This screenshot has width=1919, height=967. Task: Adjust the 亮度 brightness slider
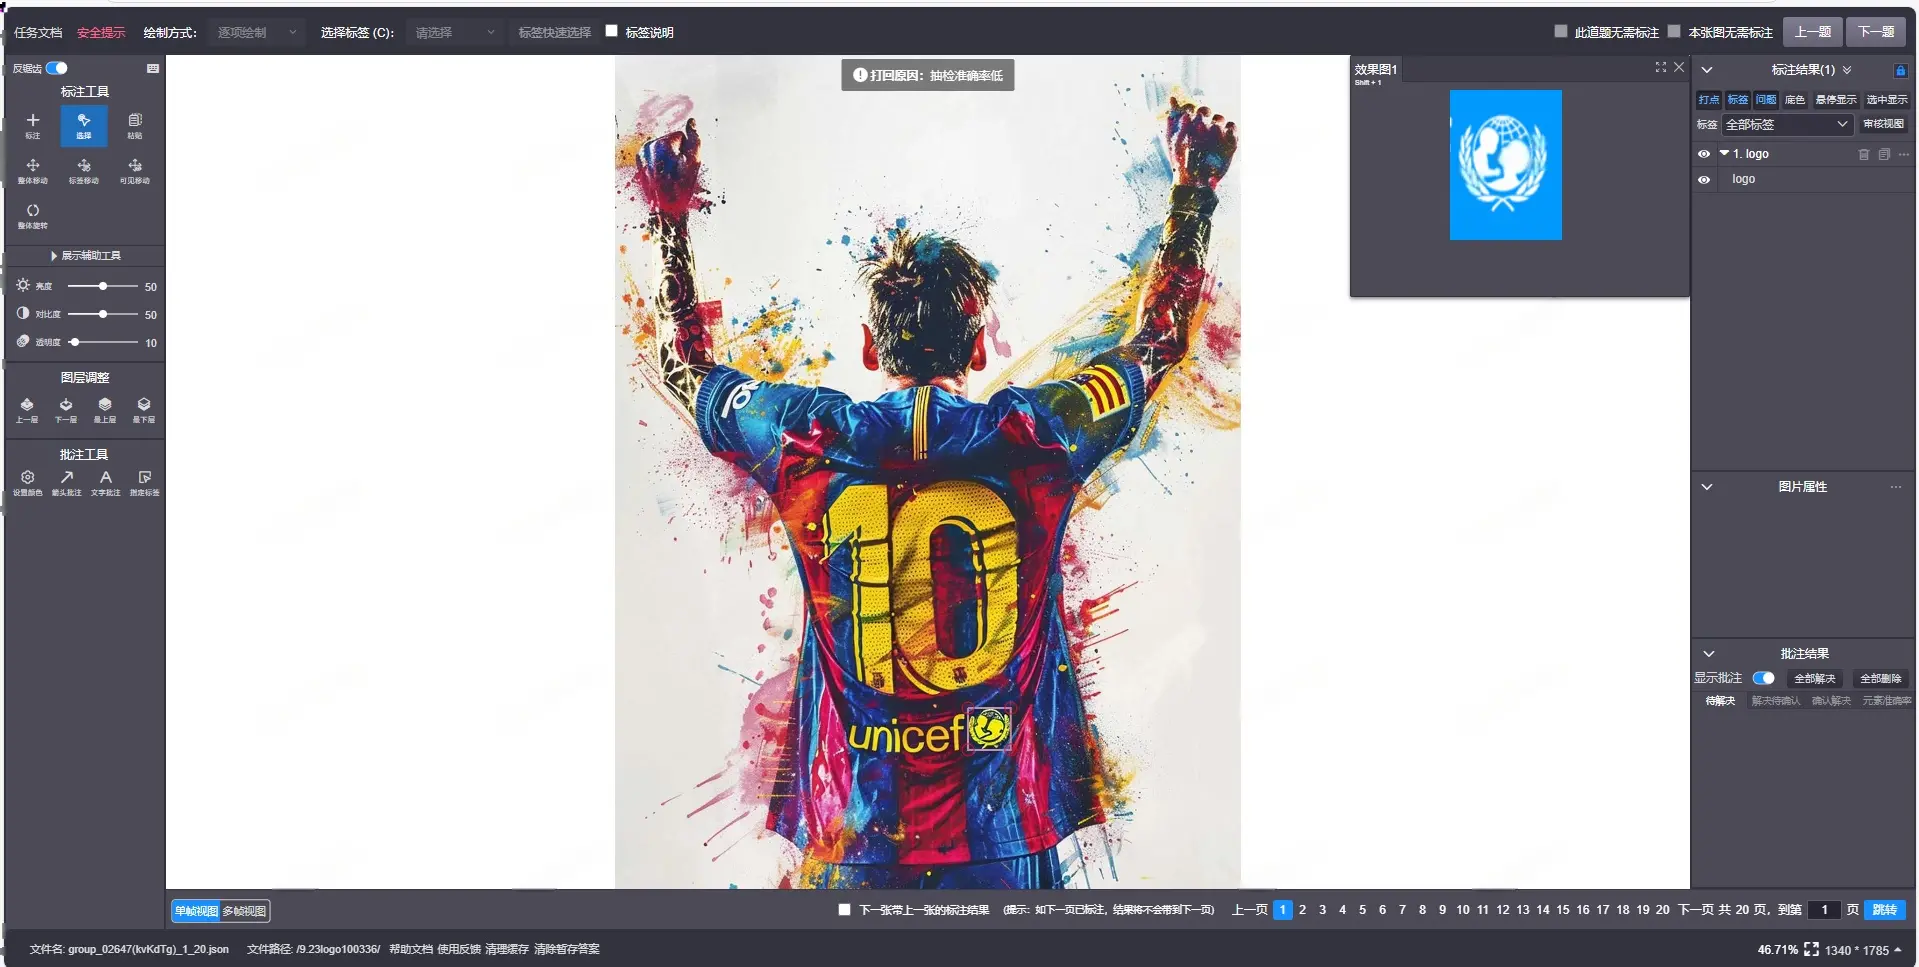(x=103, y=286)
